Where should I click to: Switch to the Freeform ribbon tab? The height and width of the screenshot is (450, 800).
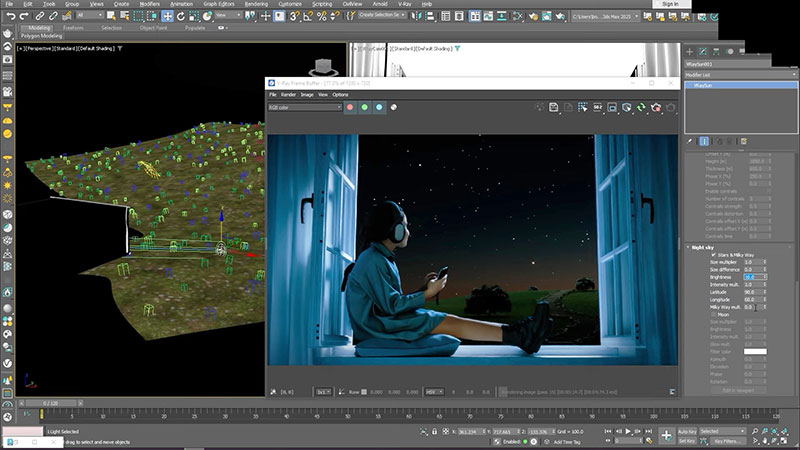[x=73, y=28]
